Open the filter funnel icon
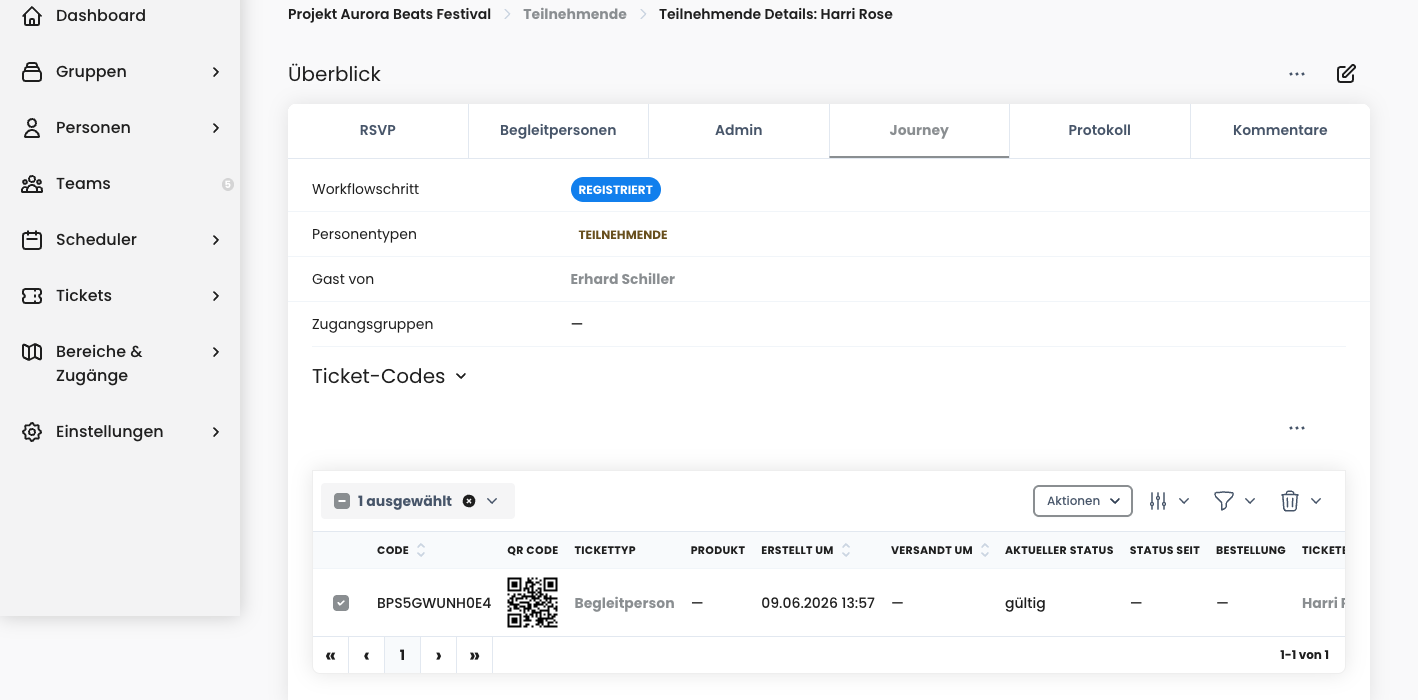Viewport: 1418px width, 700px height. [x=1223, y=501]
